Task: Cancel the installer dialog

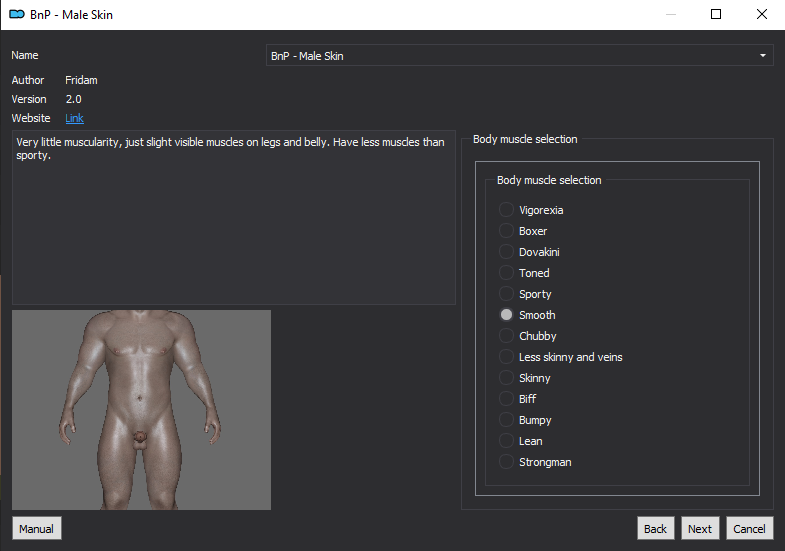Action: tap(749, 528)
